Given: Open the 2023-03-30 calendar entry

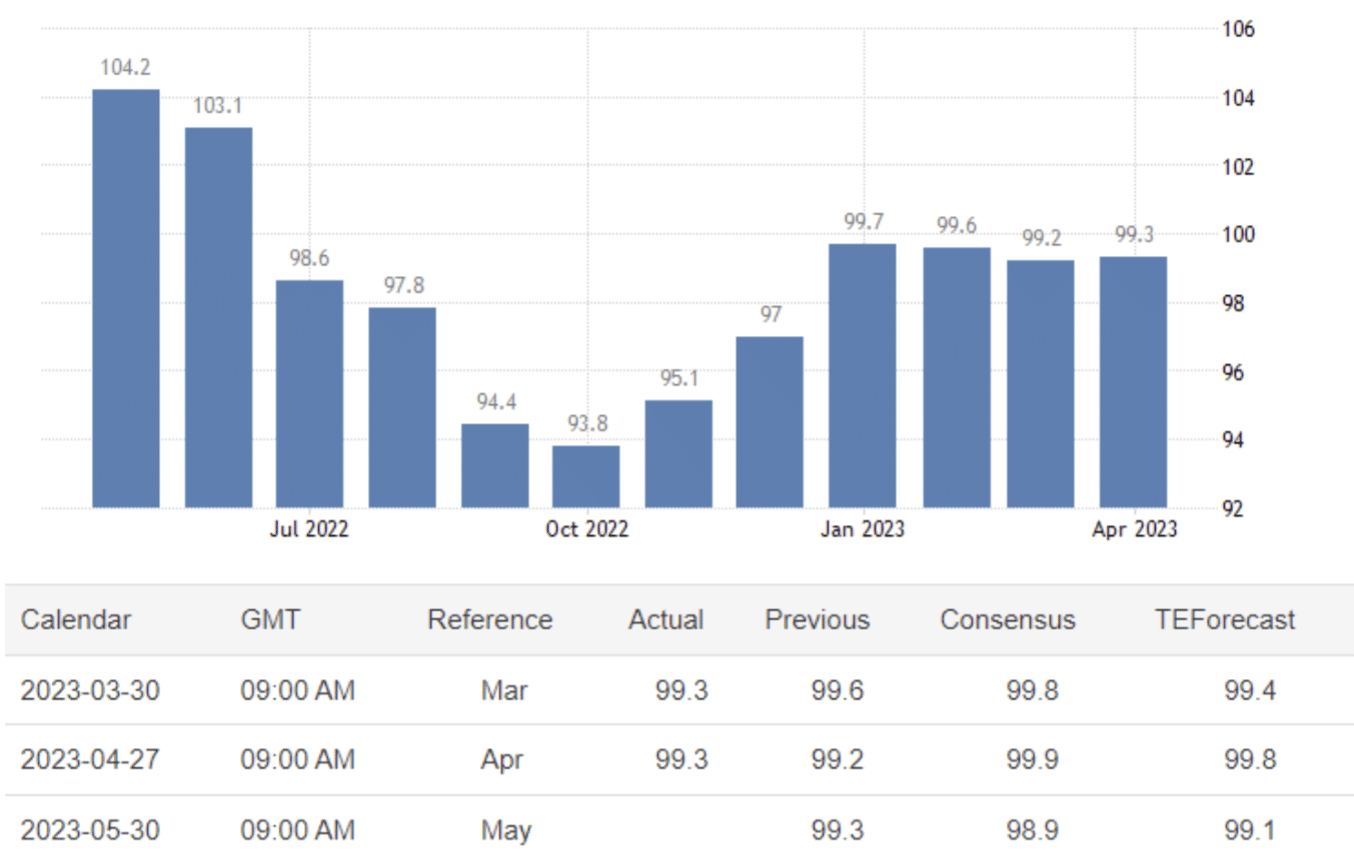Looking at the screenshot, I should 90,690.
